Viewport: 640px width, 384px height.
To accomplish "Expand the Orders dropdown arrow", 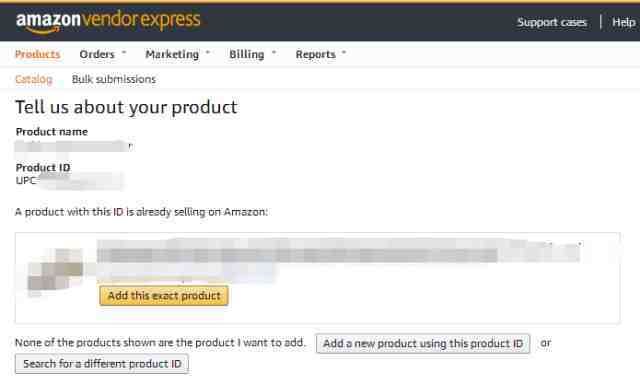I will coord(124,53).
